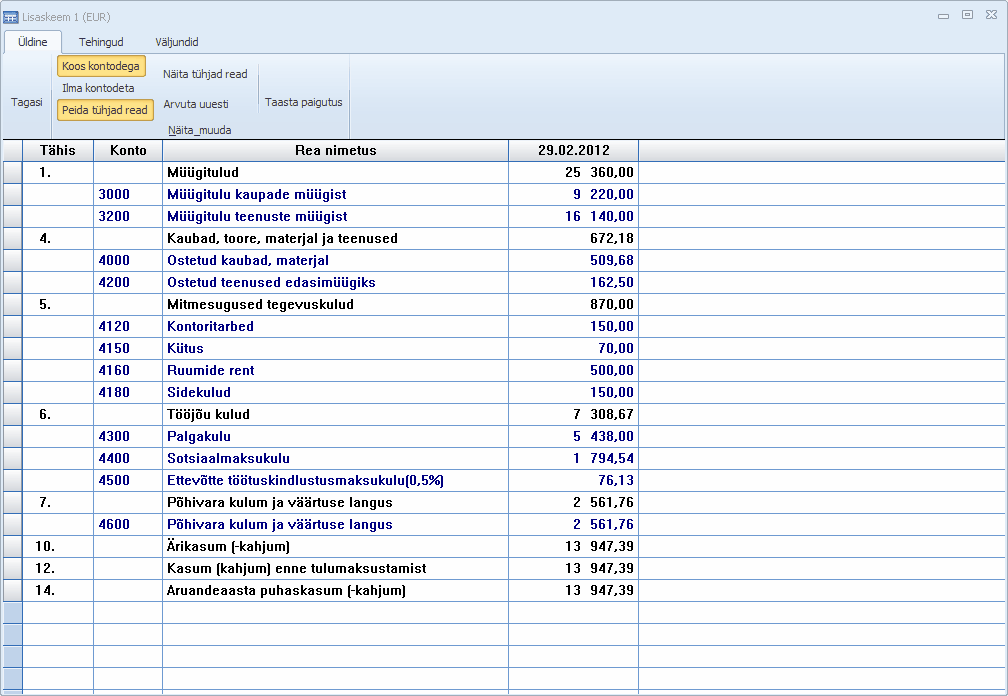1008x696 pixels.
Task: Click the 16 140,00 amount cell
Action: pos(573,216)
